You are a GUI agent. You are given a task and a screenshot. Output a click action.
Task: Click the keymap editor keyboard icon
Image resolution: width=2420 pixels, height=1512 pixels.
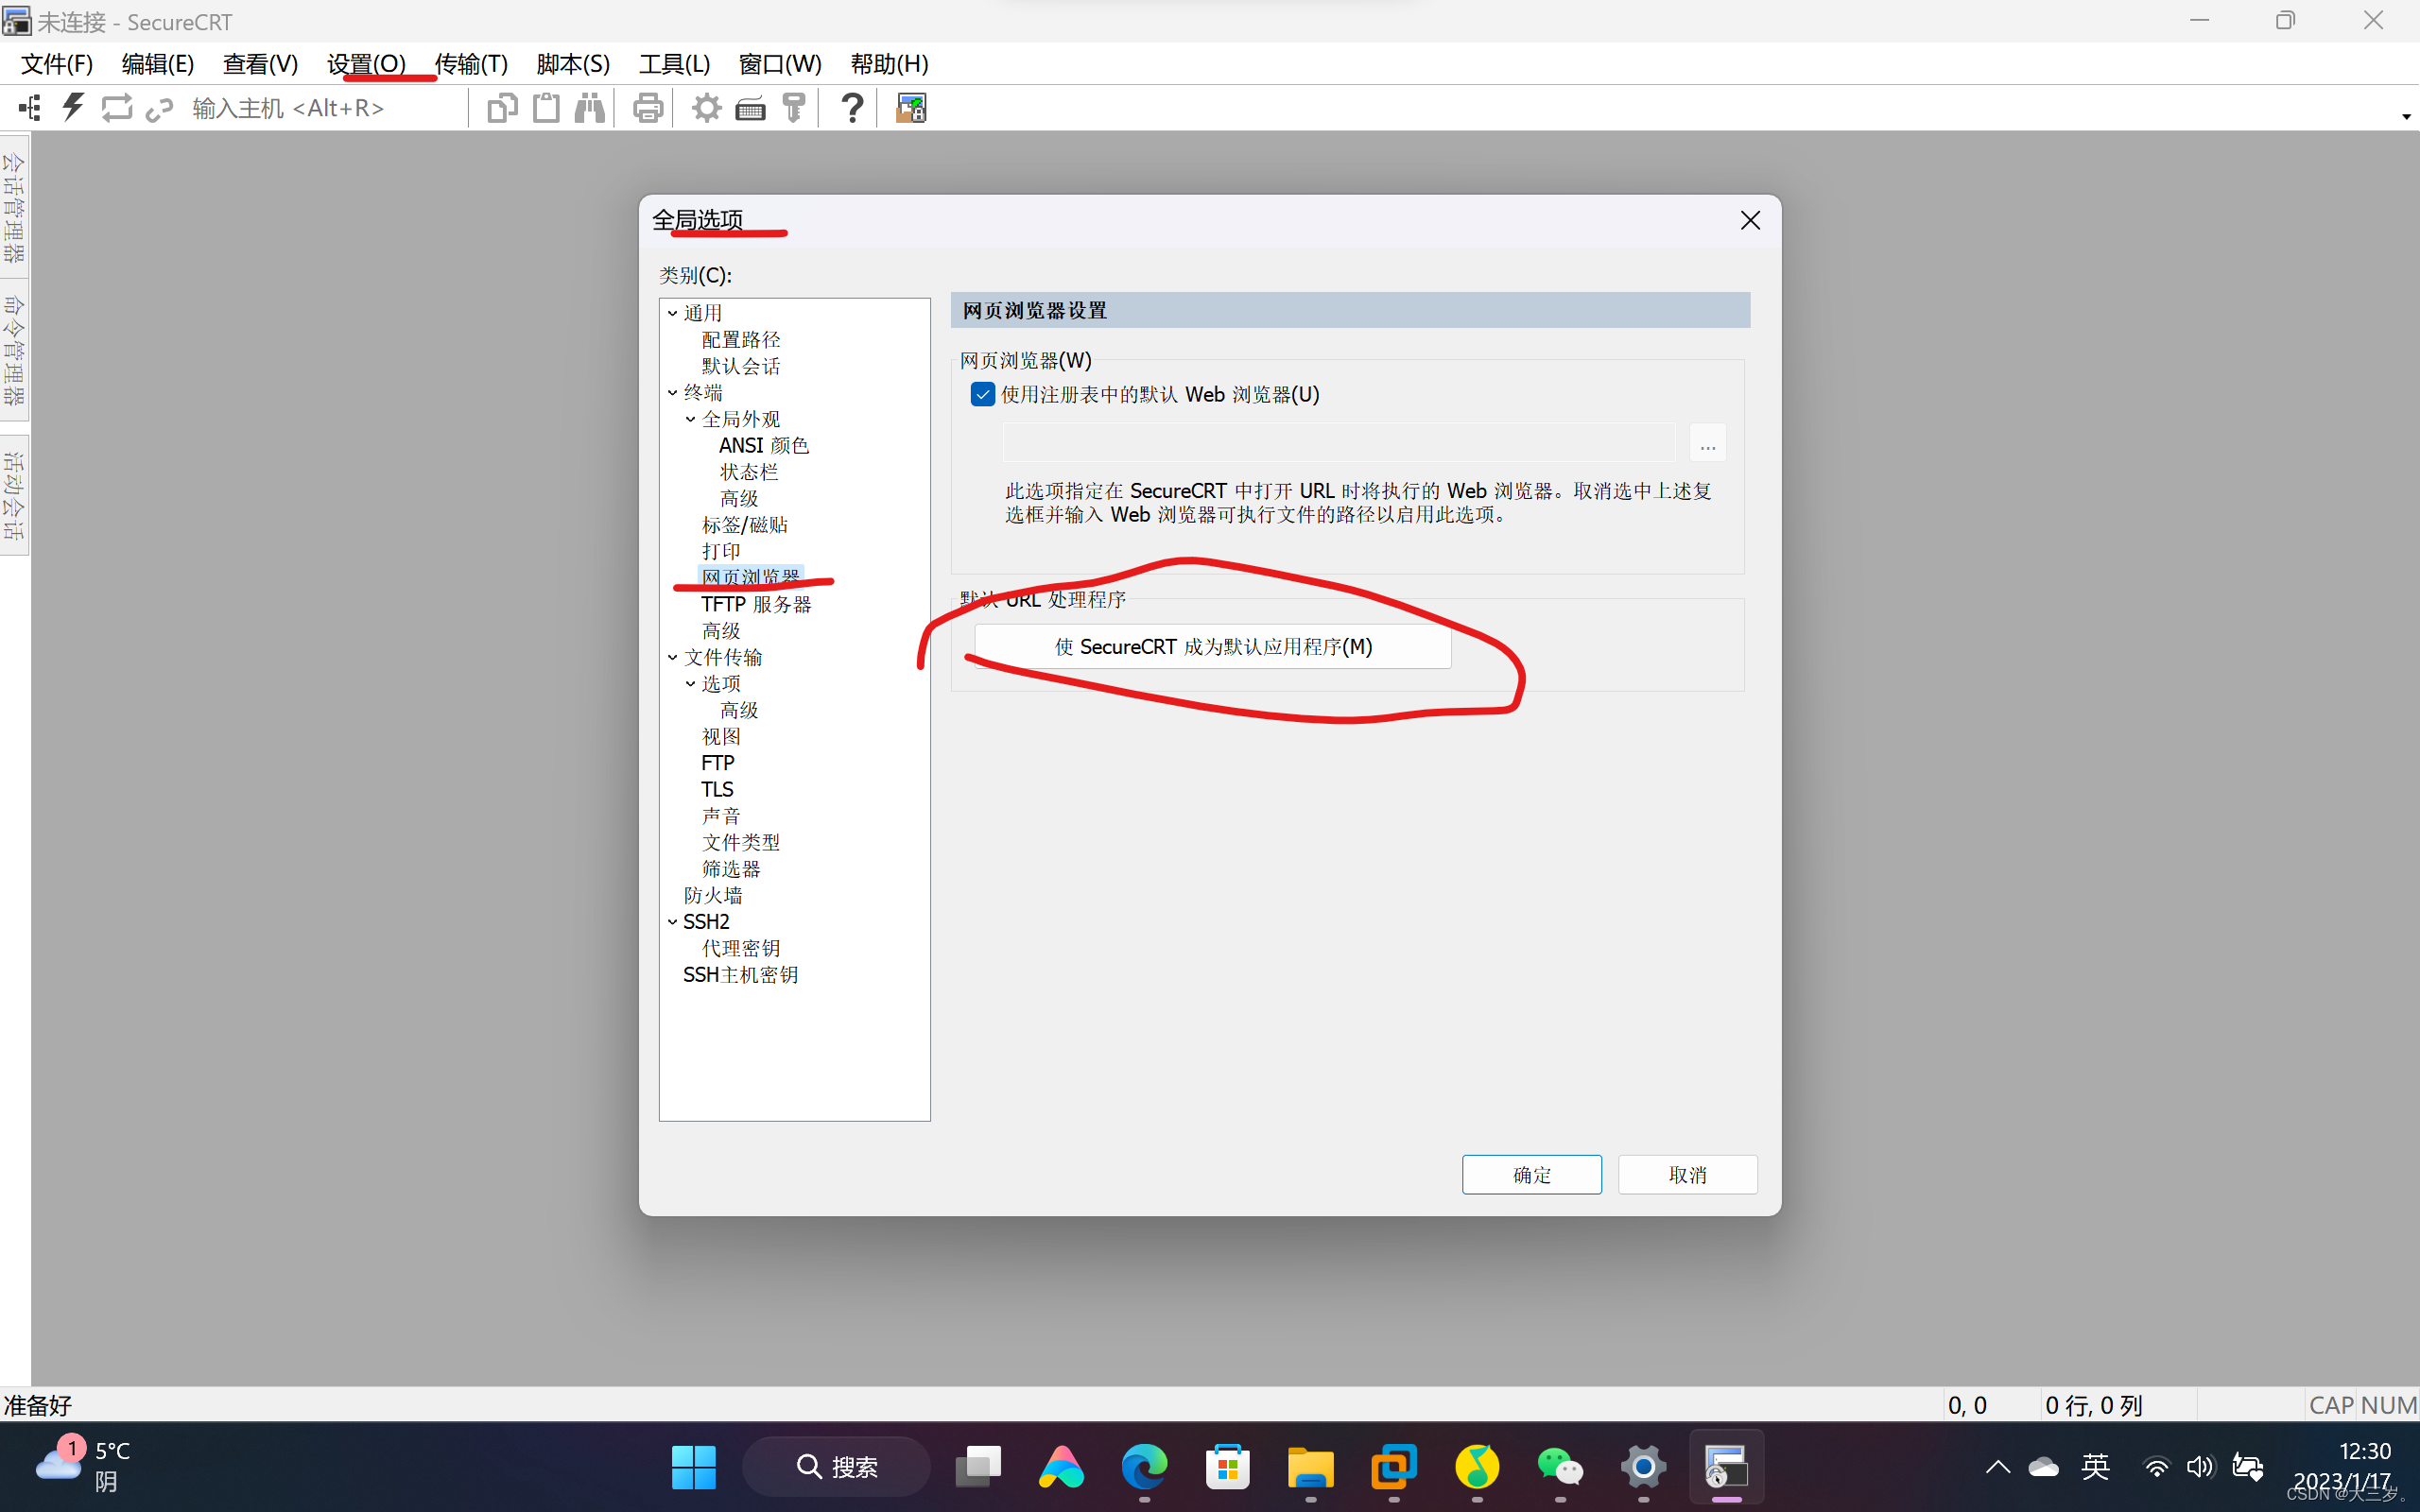click(x=750, y=107)
